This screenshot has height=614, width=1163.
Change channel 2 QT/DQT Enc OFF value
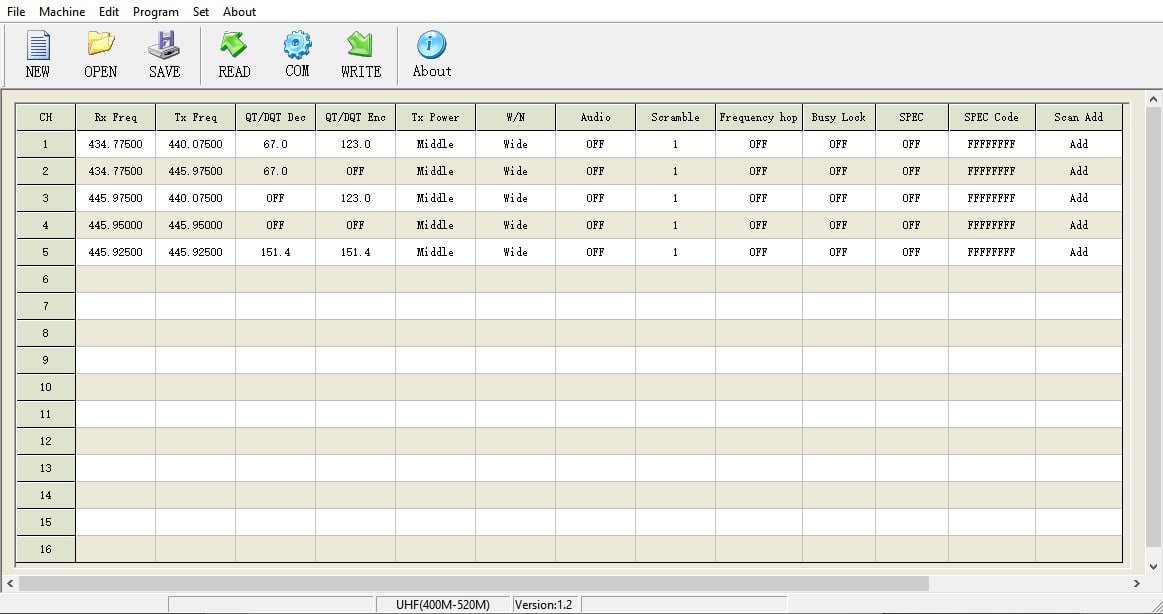[x=355, y=171]
